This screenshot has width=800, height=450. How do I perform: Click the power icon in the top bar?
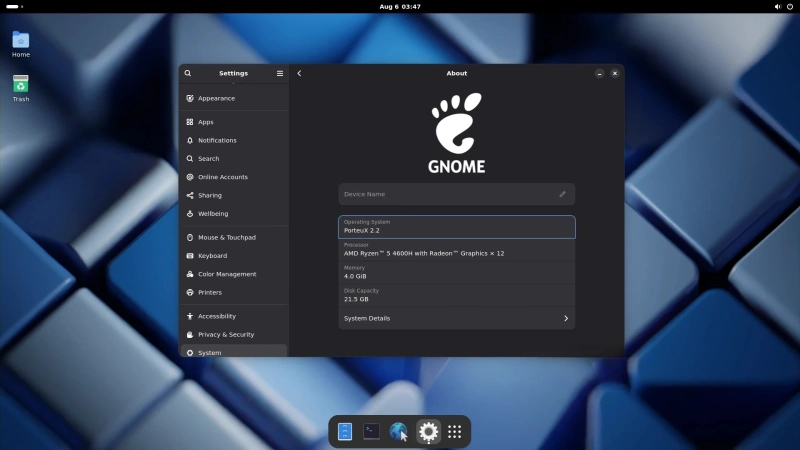pyautogui.click(x=790, y=7)
